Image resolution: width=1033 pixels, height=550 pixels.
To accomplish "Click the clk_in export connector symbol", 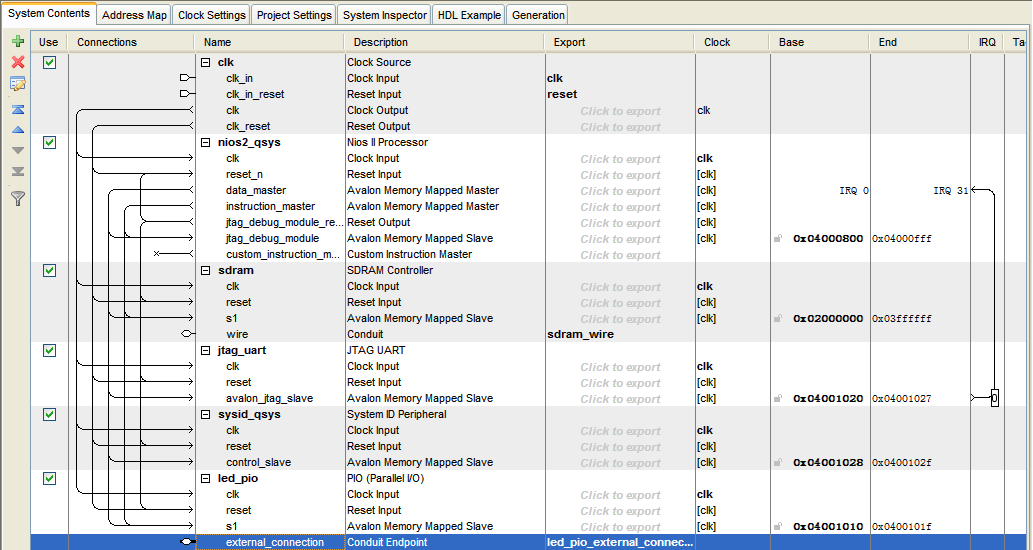I will 186,78.
